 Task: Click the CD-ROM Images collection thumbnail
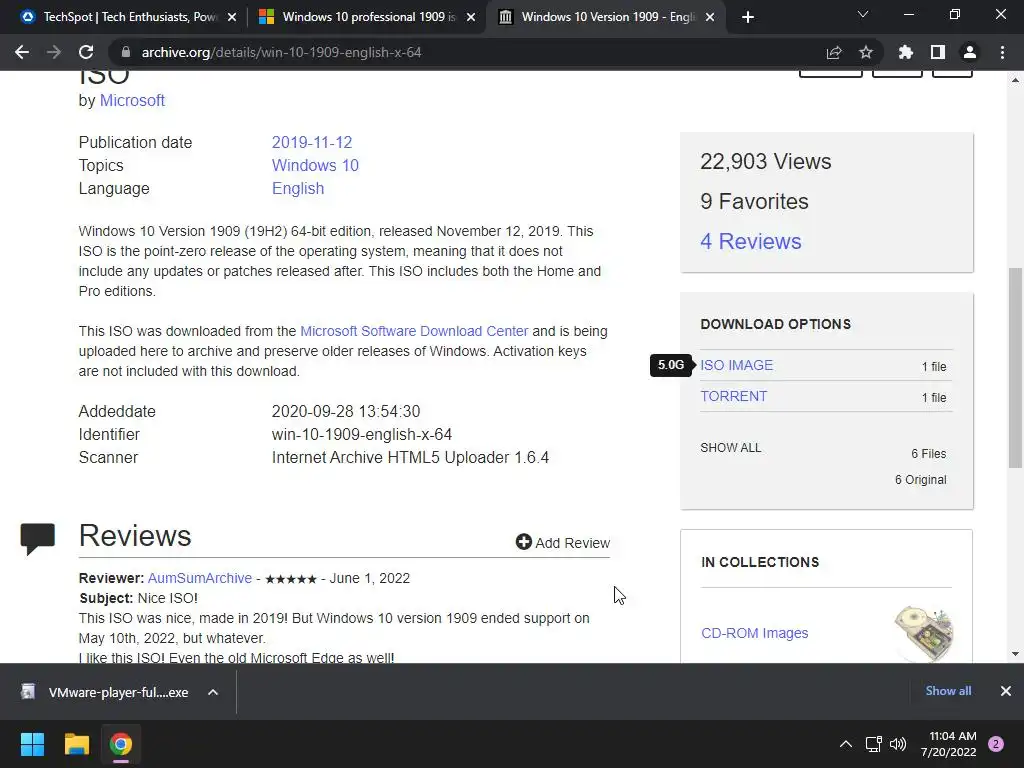tap(923, 633)
